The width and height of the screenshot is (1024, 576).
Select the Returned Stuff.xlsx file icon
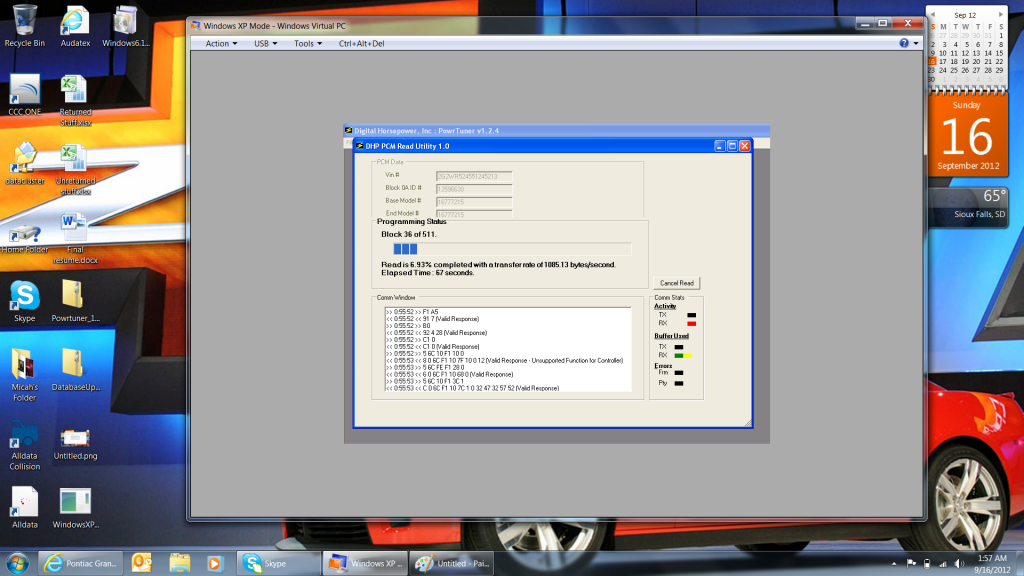pyautogui.click(x=75, y=101)
